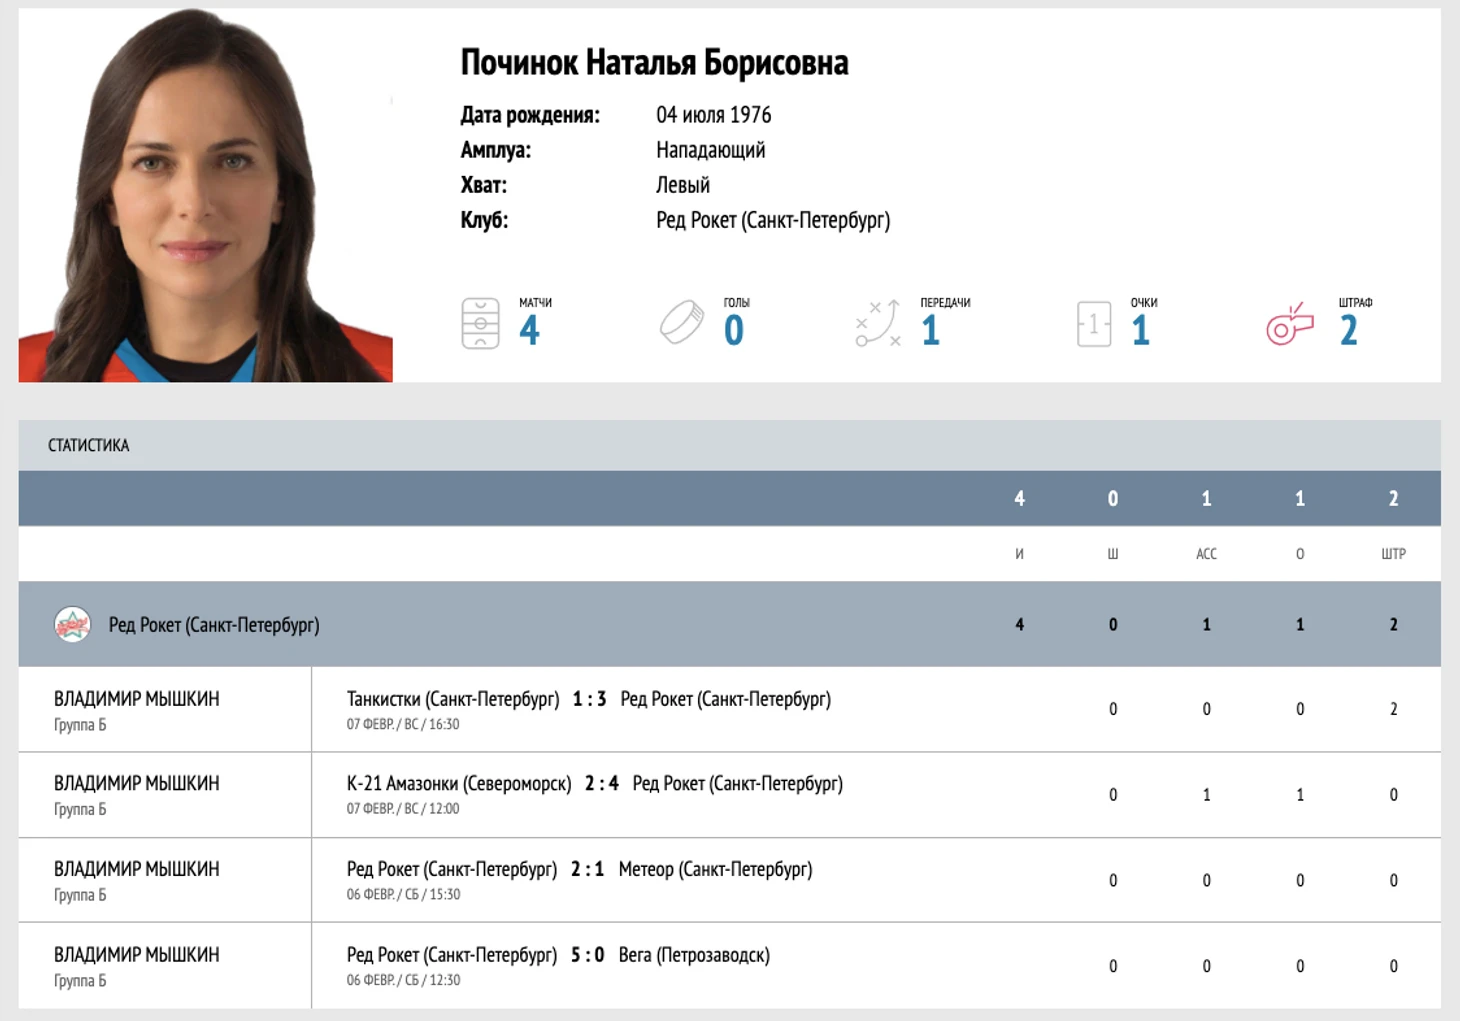Screen dimensions: 1460x1021
Task: Open Вега (Петрозаводск) team link
Action: click(x=695, y=955)
